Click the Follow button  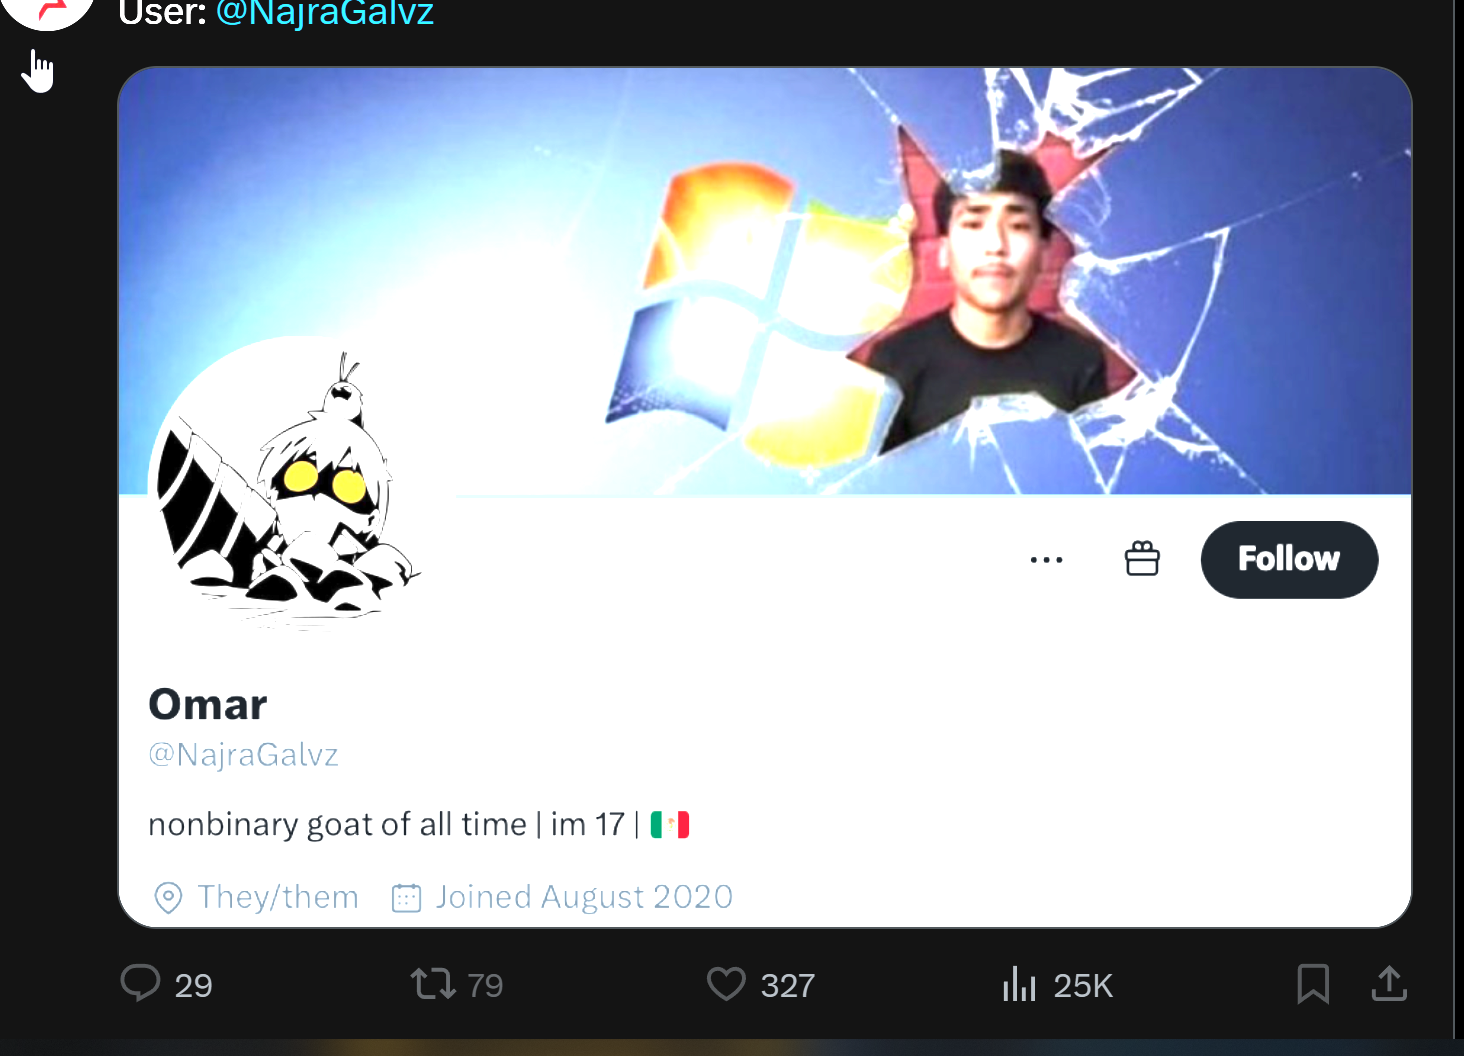point(1289,560)
